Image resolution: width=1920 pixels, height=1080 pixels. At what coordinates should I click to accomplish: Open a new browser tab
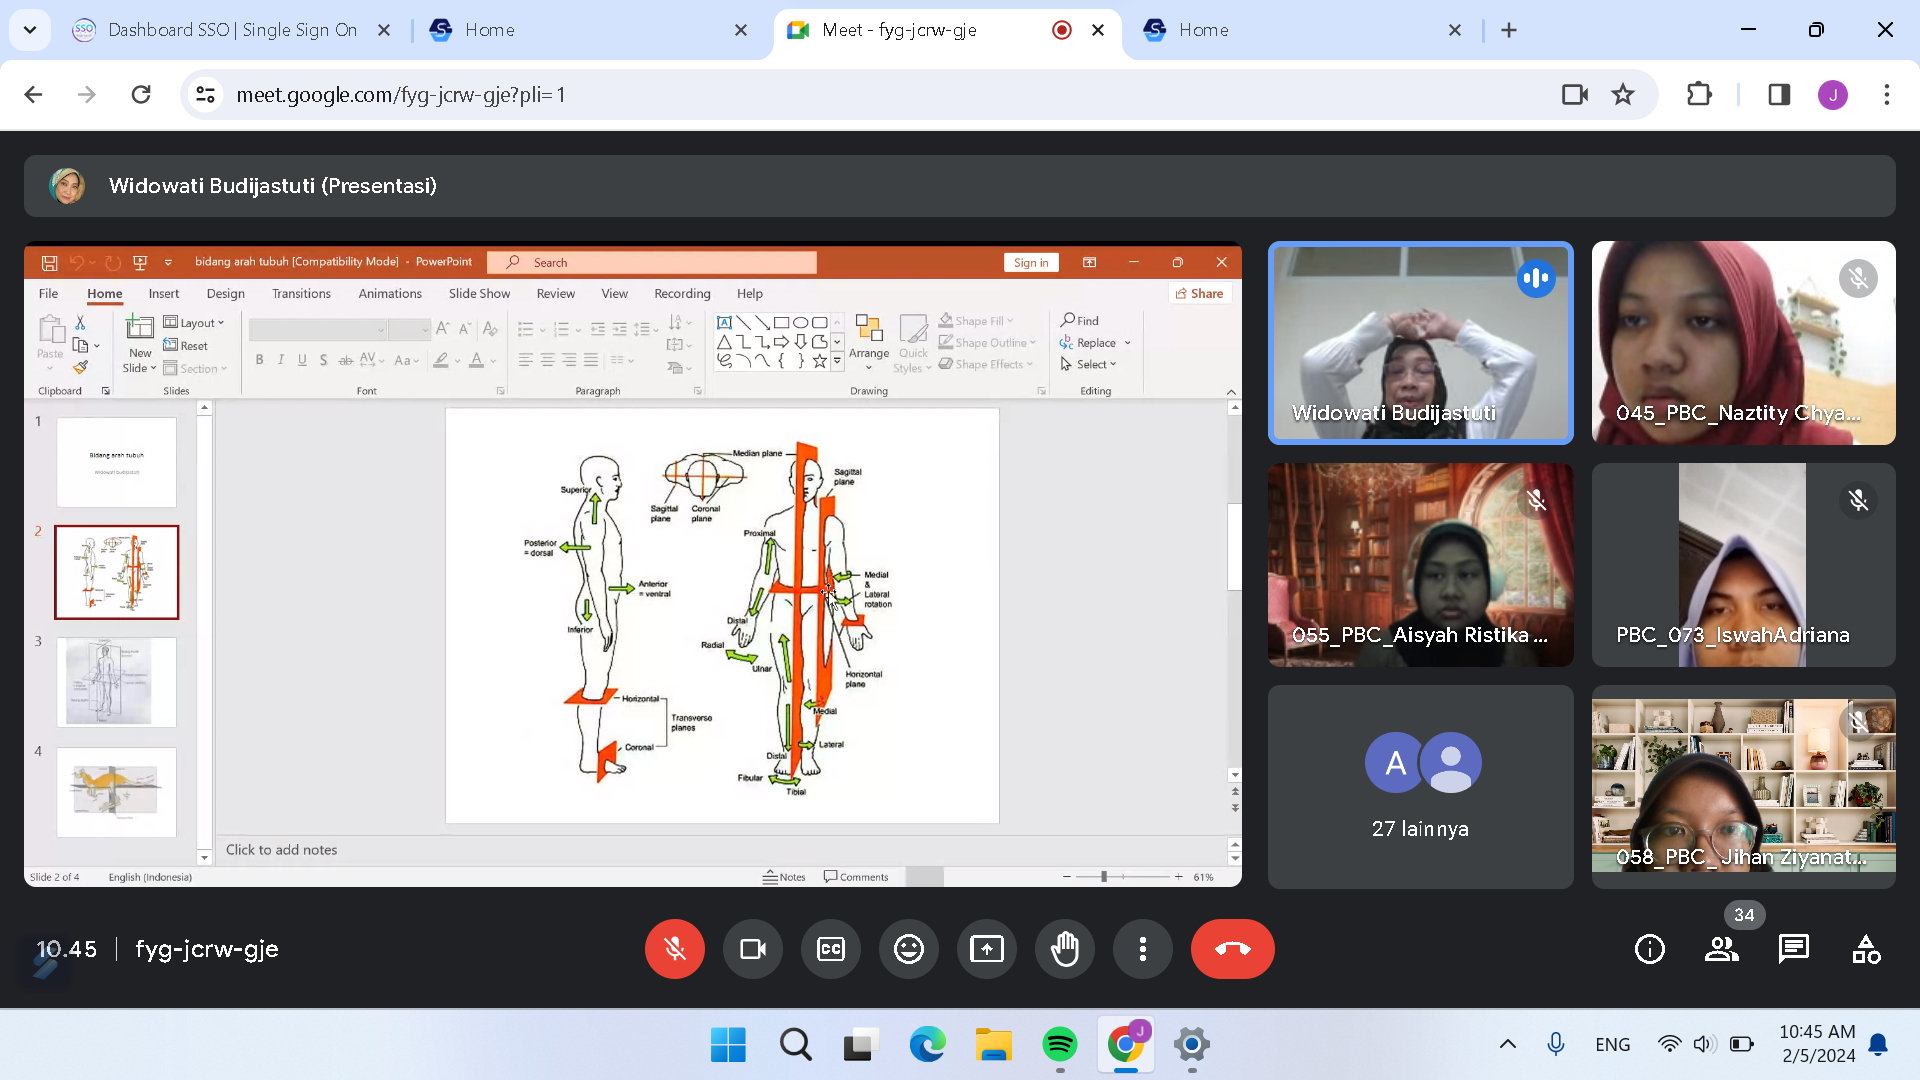1509,30
